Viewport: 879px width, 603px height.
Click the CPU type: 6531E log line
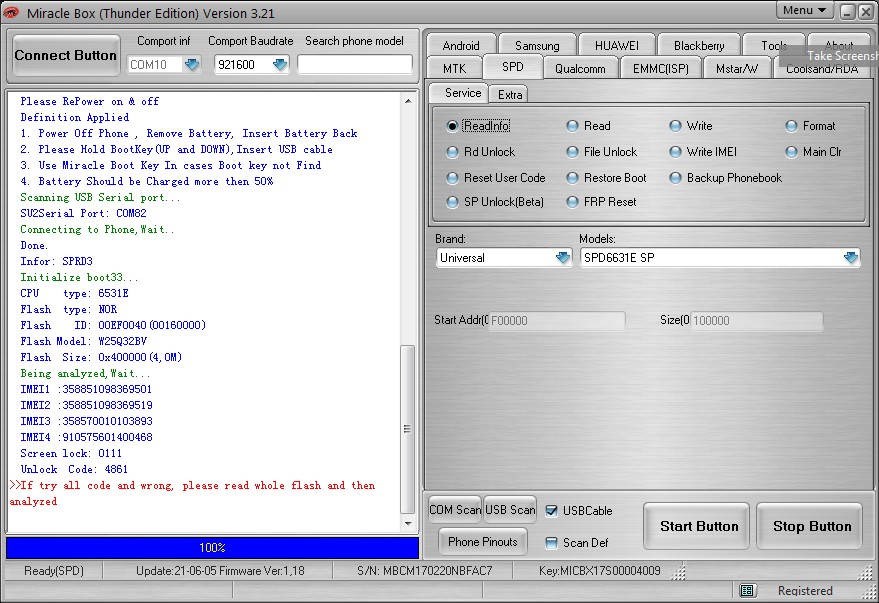(x=75, y=293)
